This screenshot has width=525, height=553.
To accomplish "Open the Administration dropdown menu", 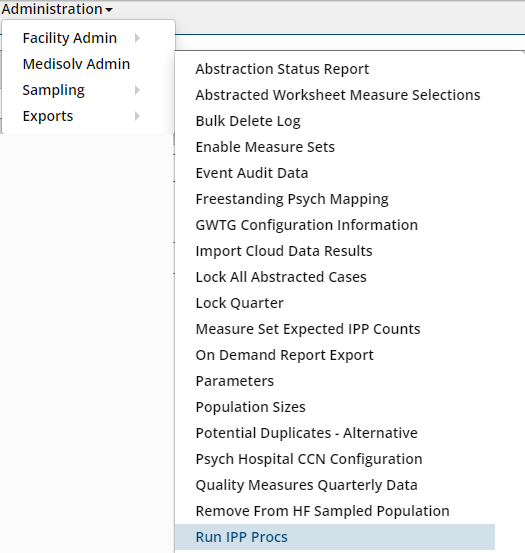I will click(57, 9).
